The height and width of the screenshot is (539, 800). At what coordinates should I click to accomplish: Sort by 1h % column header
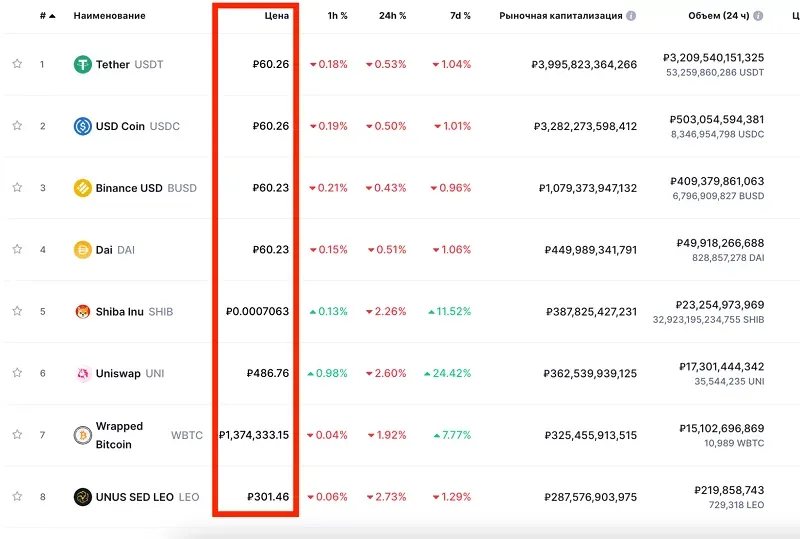[x=337, y=16]
